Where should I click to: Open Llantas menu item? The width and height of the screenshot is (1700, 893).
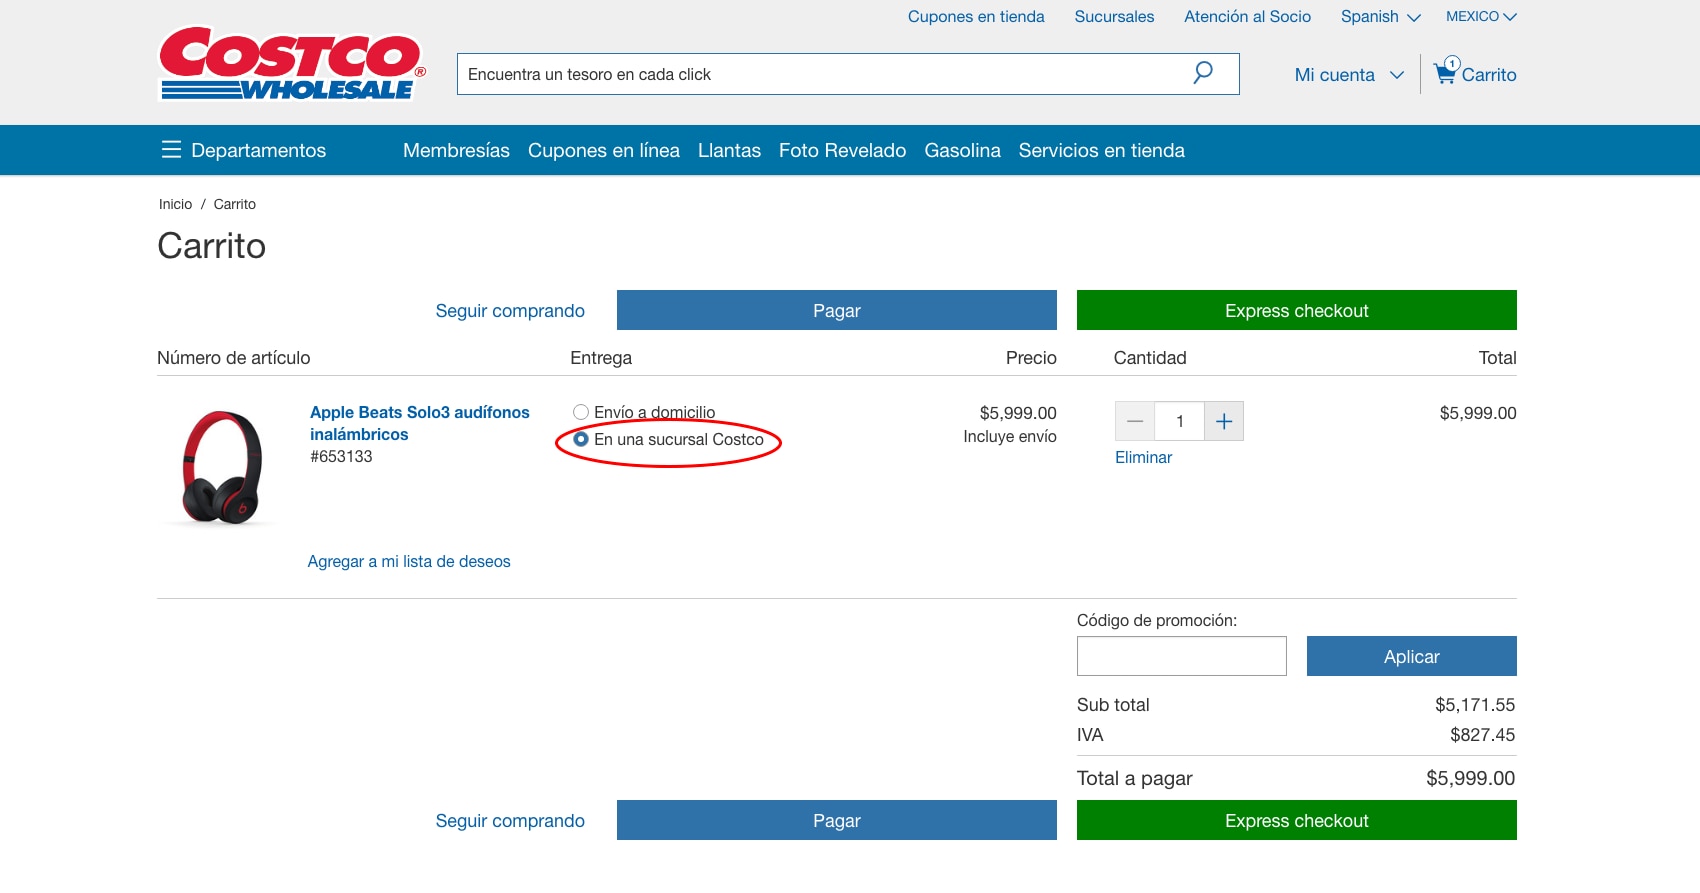[729, 150]
